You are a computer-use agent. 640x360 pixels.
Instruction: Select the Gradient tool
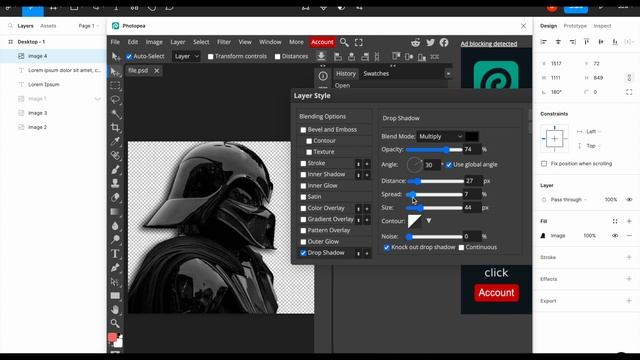click(x=116, y=211)
